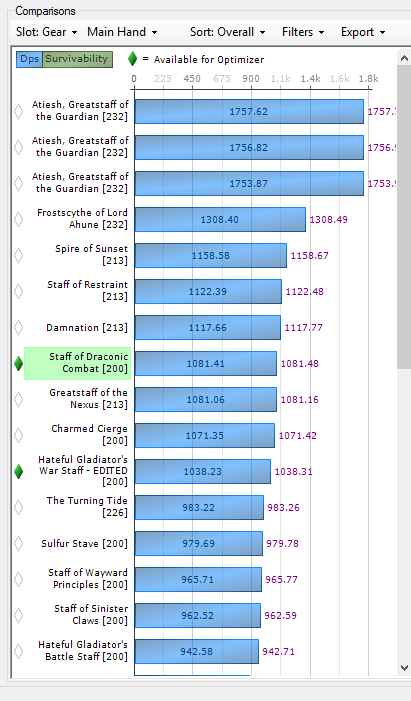Toggle optimizer diamond for first Atiesh 1757.62
The height and width of the screenshot is (701, 411).
point(18,111)
